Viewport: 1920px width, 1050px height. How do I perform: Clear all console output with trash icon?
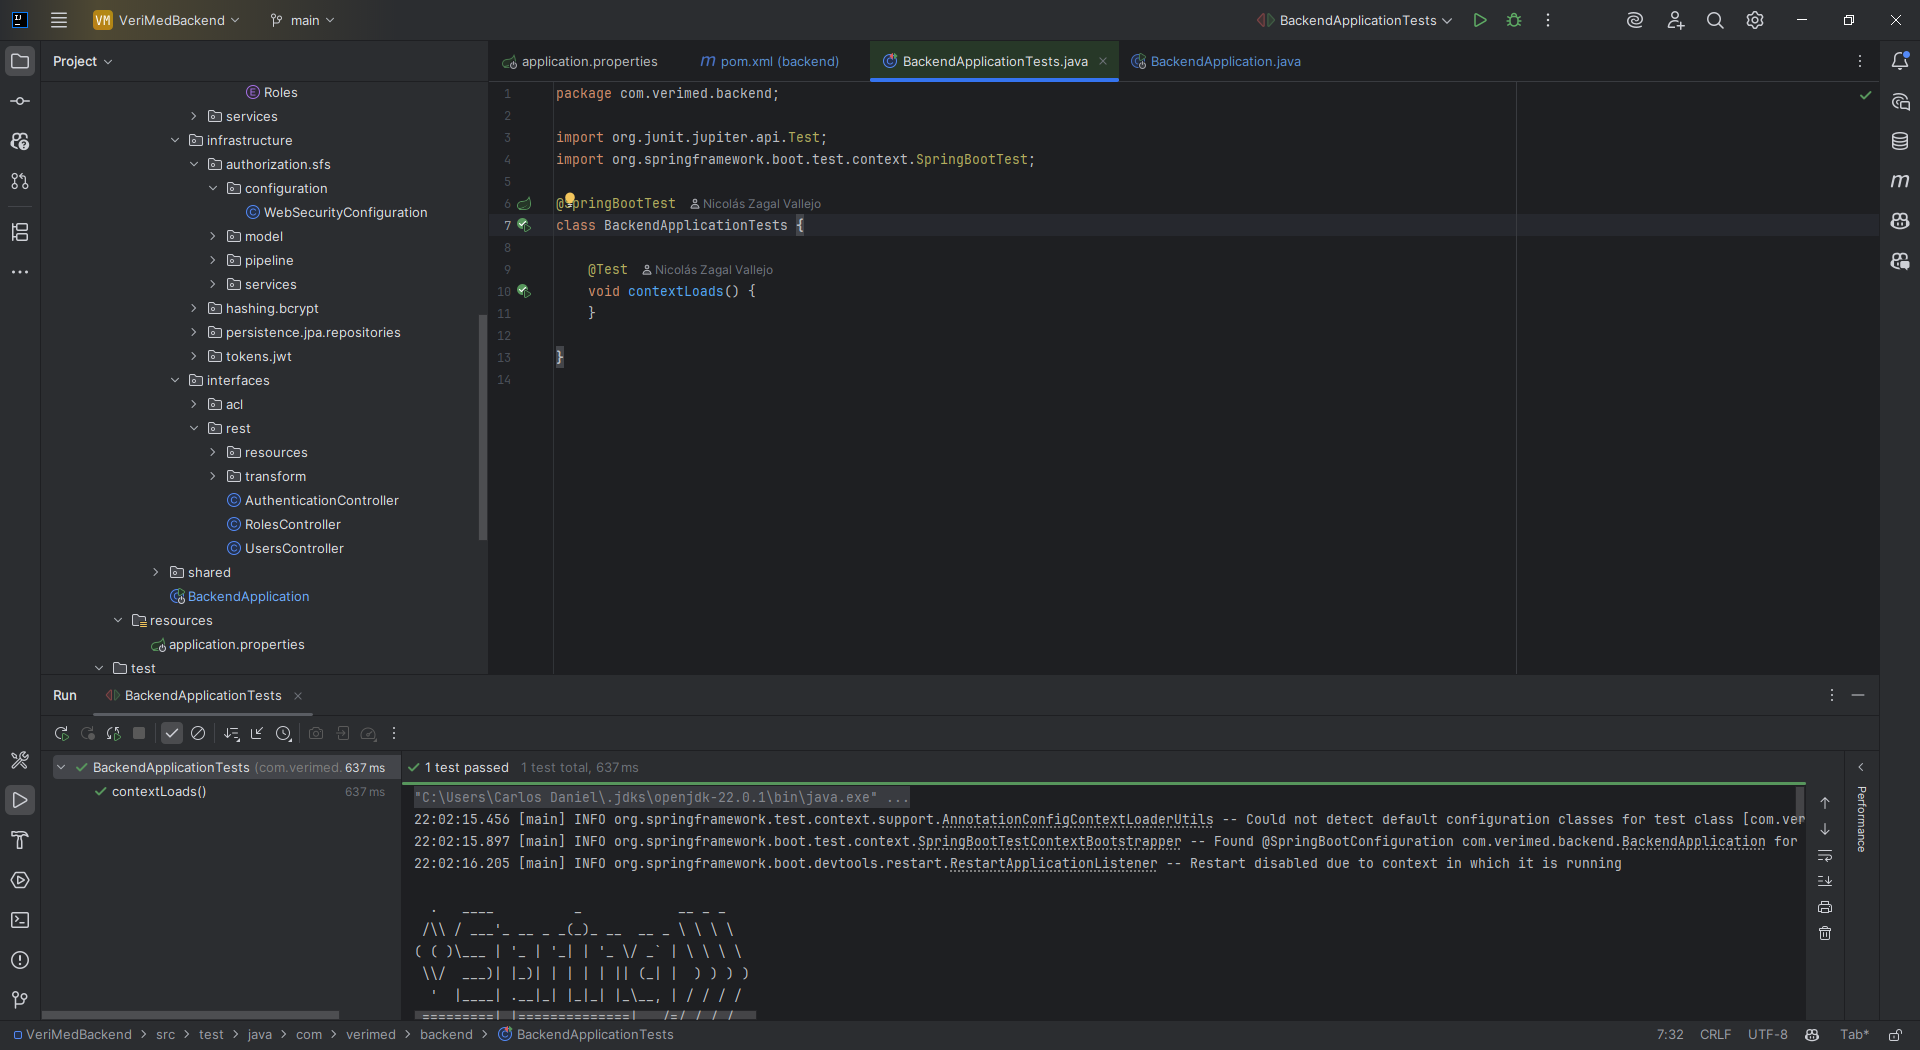pos(1825,933)
